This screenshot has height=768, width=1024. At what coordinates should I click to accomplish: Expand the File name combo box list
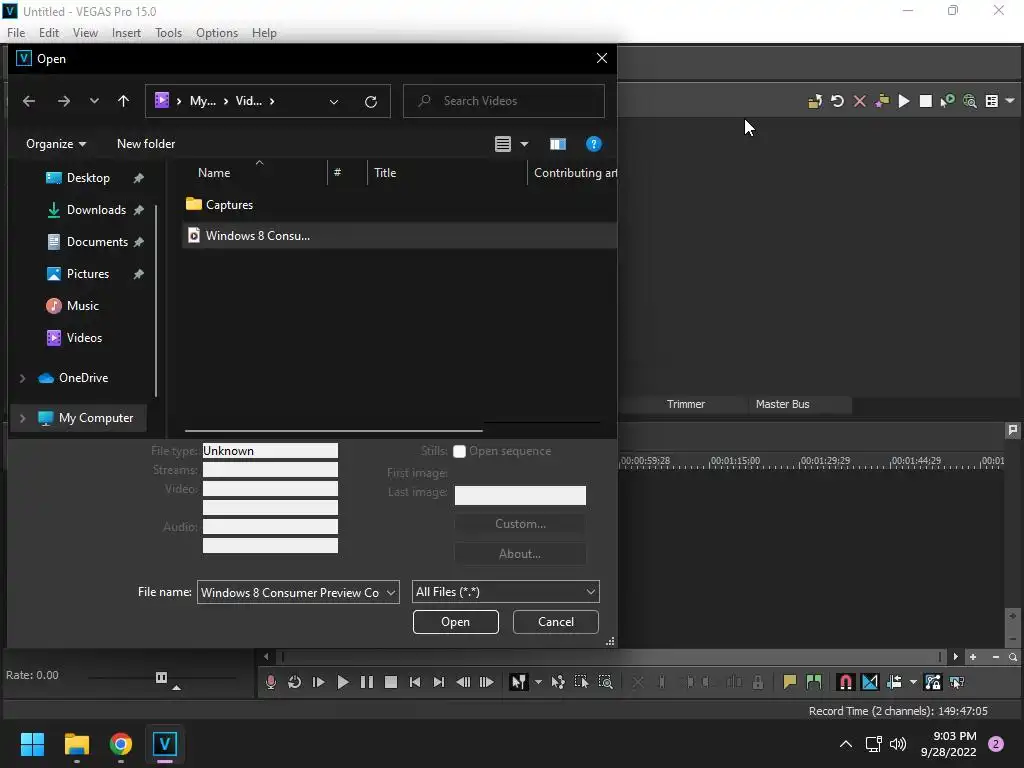coord(391,592)
